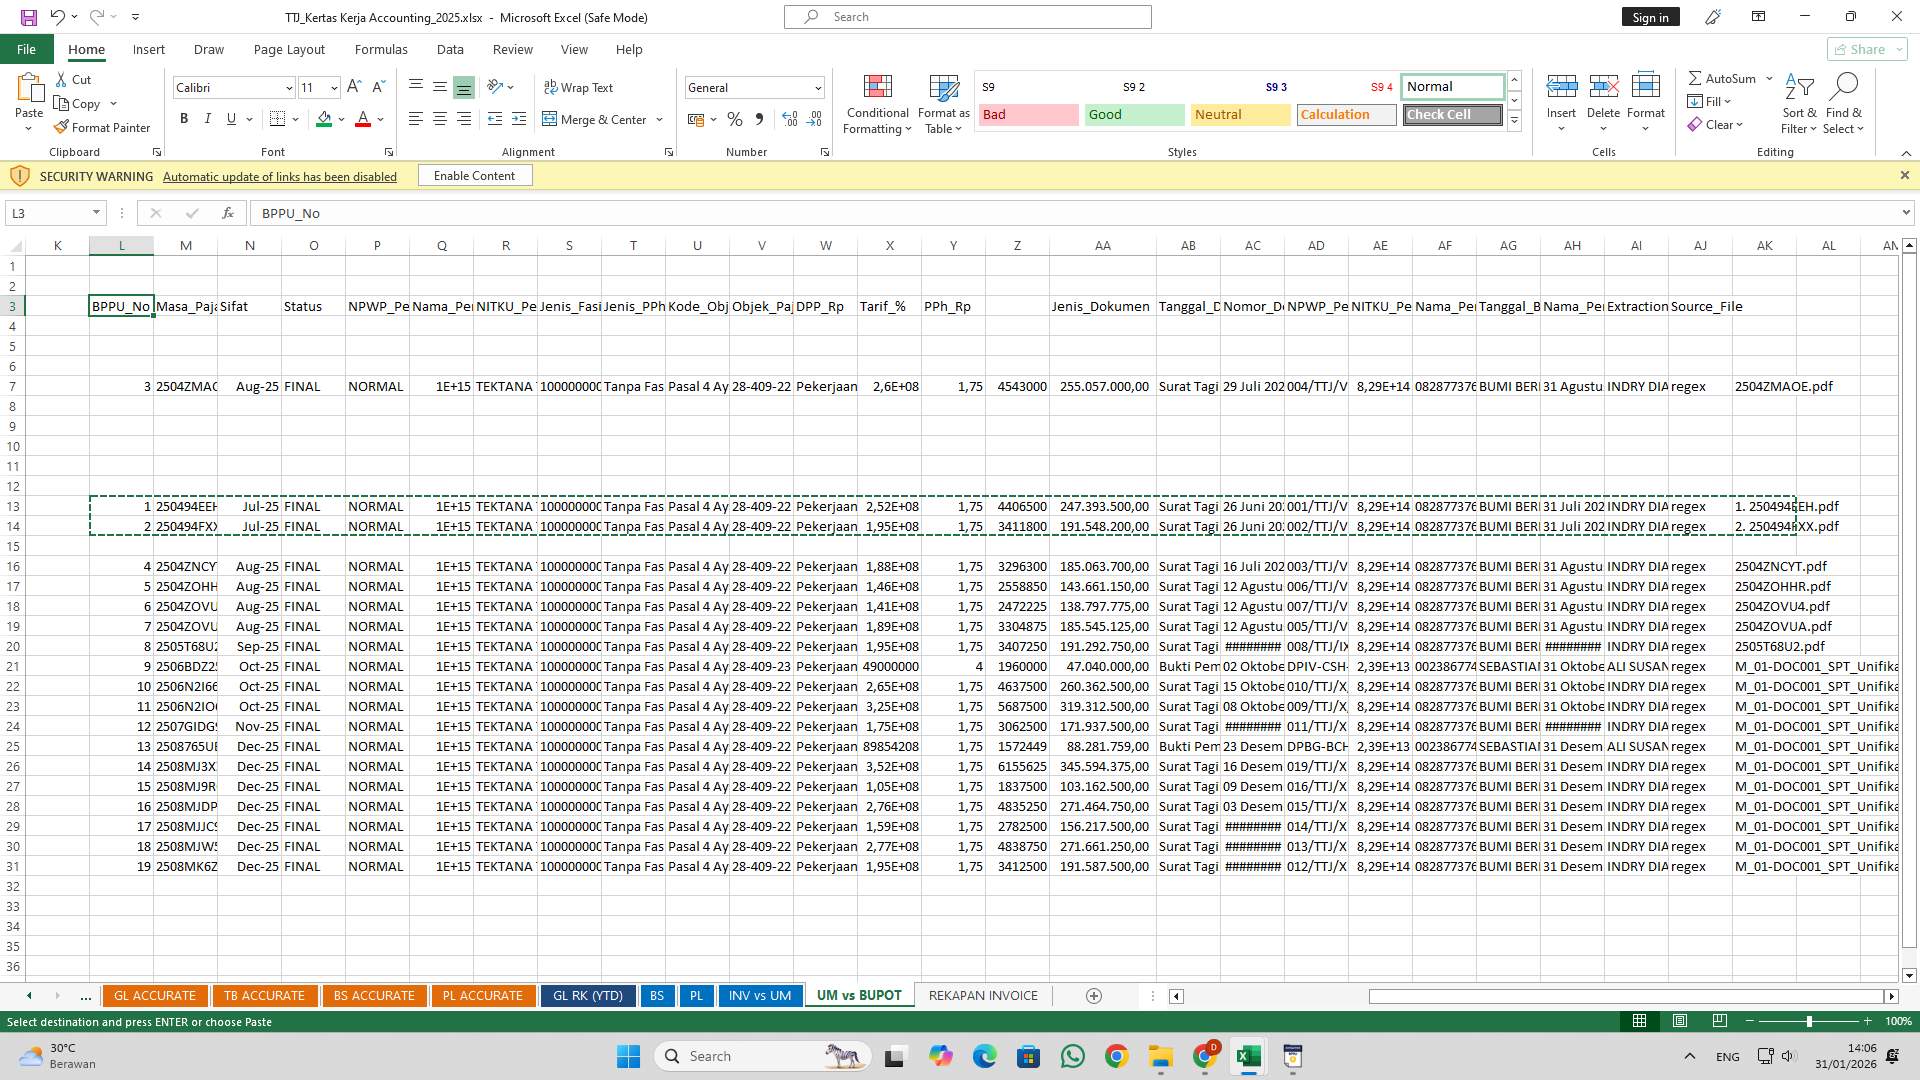Expand the Fill Color dropdown arrow
Viewport: 1920px width, 1080px height.
[339, 119]
